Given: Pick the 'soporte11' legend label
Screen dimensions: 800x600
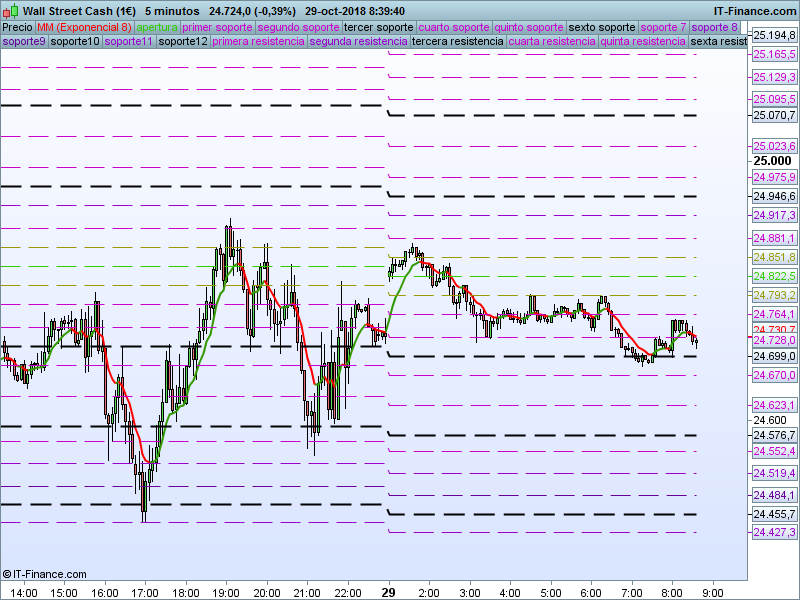Looking at the screenshot, I should pyautogui.click(x=129, y=41).
